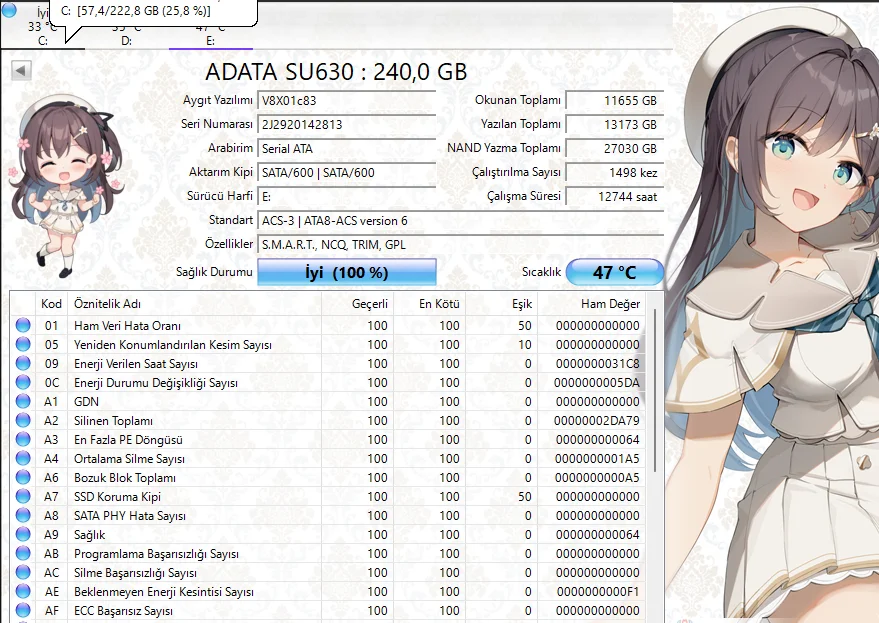Click the status icon for attribute A1 GDN

[x=23, y=402]
